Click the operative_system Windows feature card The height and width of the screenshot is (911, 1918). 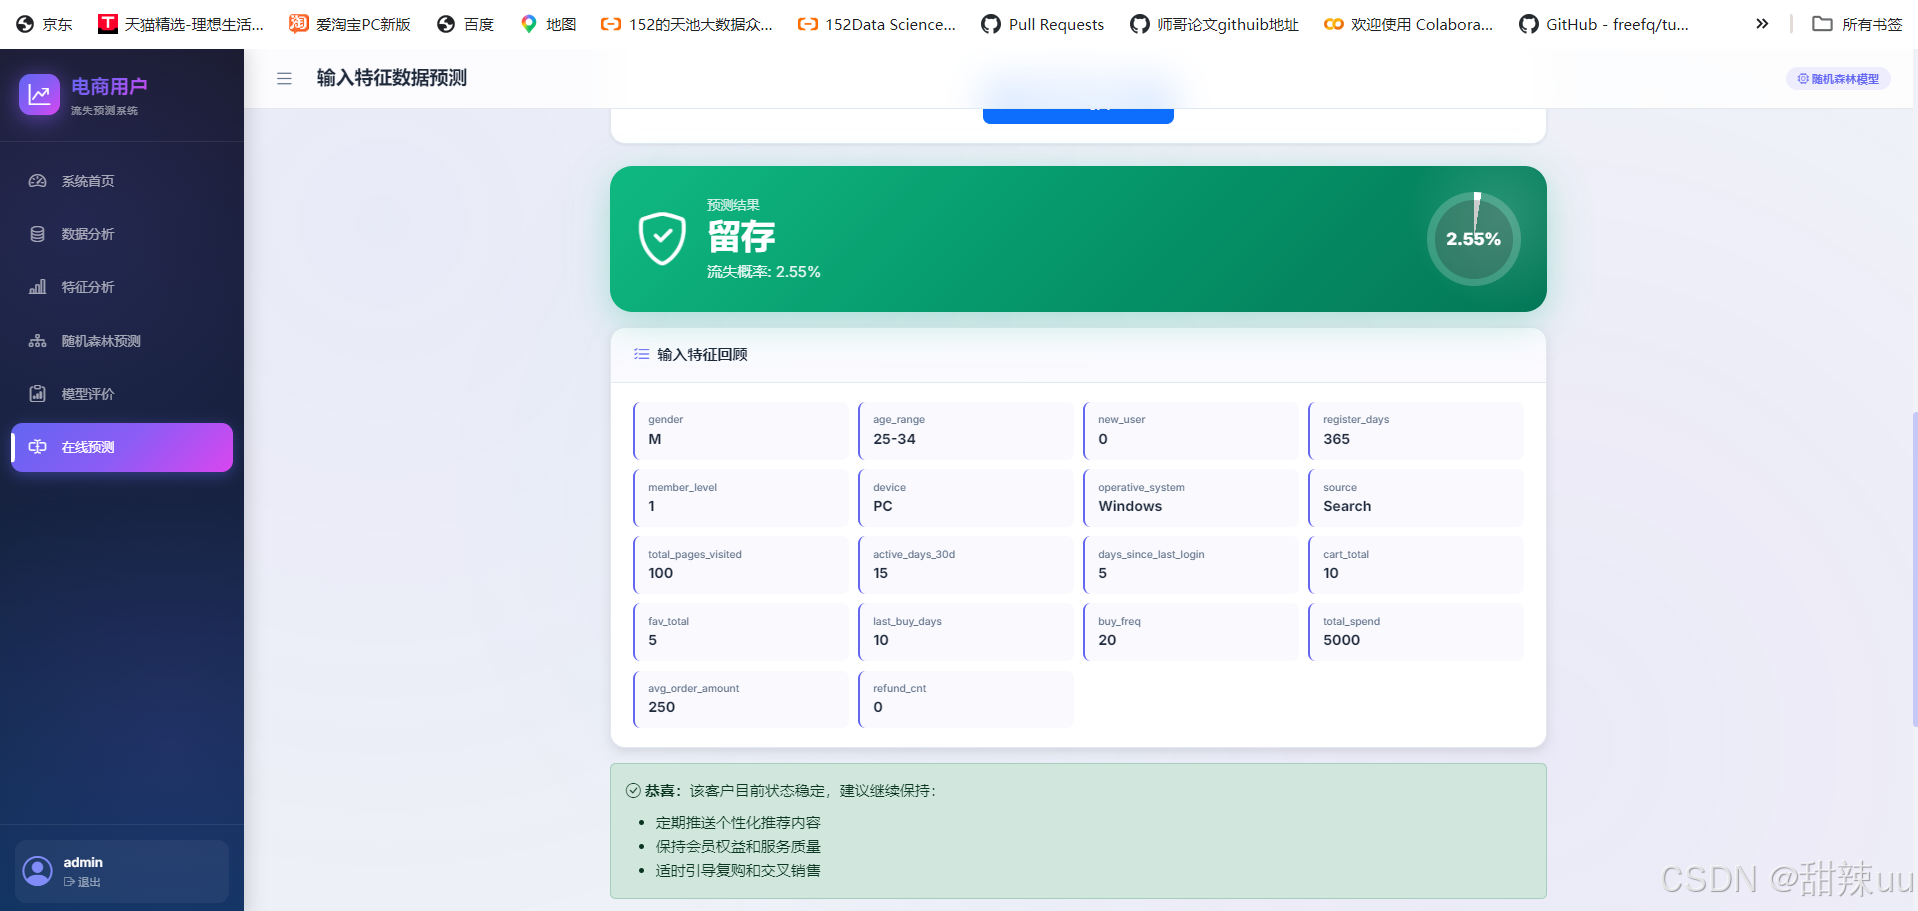coord(1190,498)
